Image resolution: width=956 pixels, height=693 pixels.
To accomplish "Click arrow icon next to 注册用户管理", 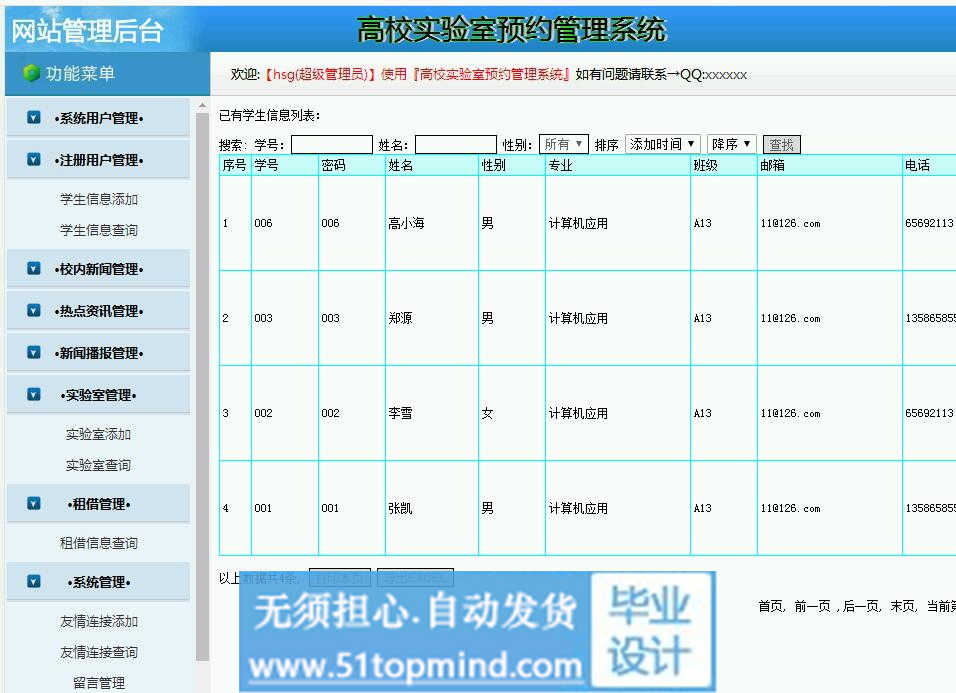I will tap(34, 160).
